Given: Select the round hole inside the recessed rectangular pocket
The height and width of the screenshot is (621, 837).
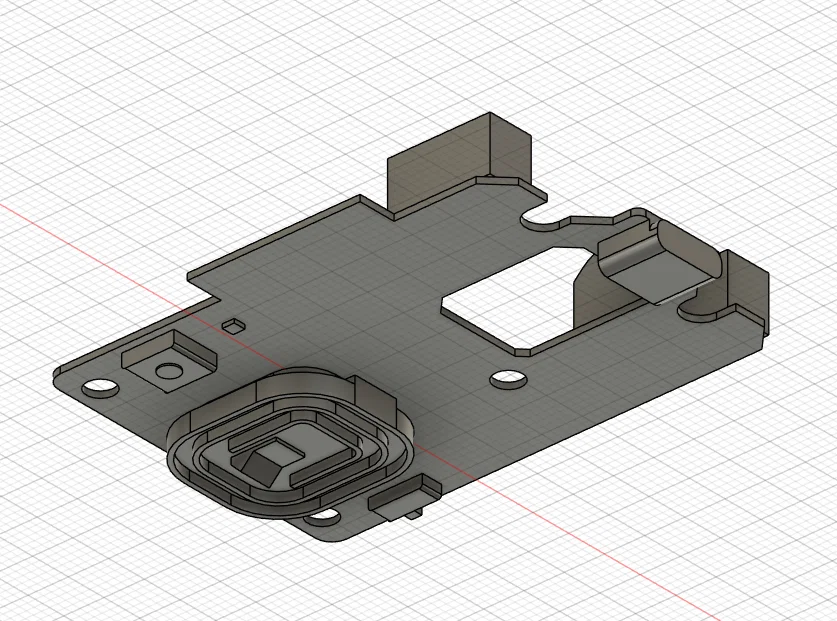Looking at the screenshot, I should (168, 371).
